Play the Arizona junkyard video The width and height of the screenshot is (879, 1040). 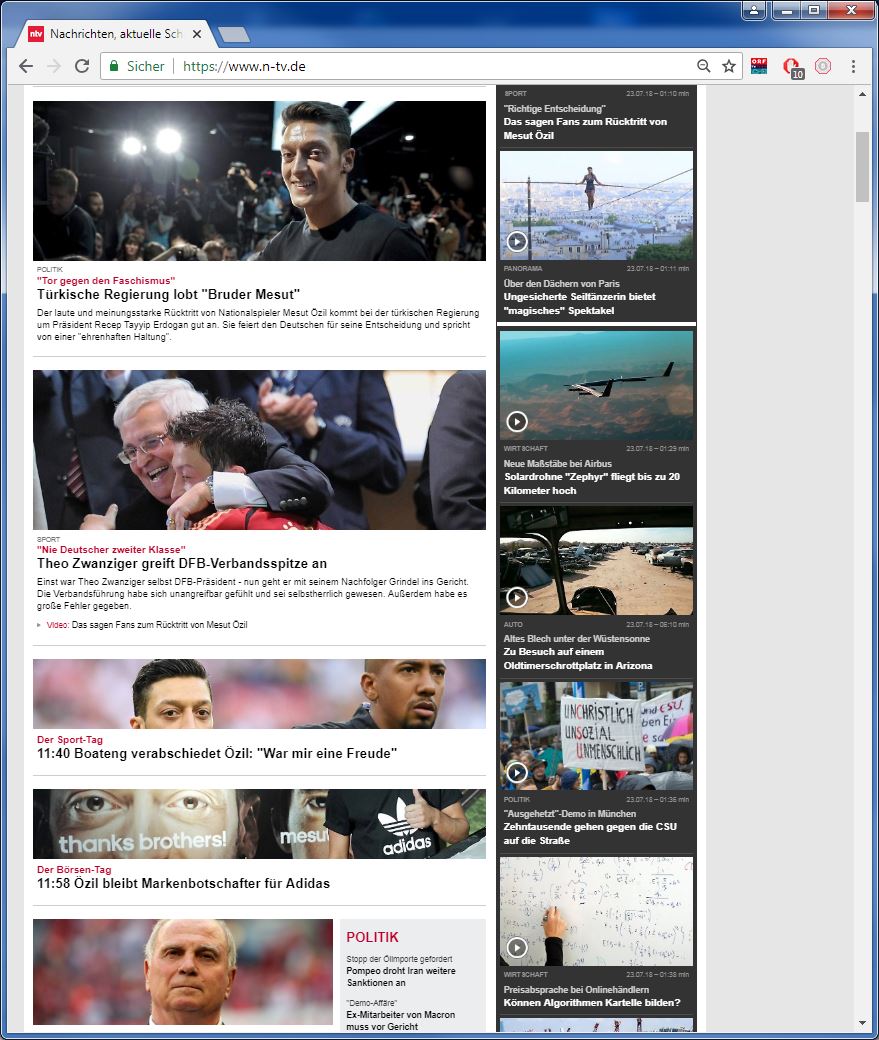click(x=517, y=597)
